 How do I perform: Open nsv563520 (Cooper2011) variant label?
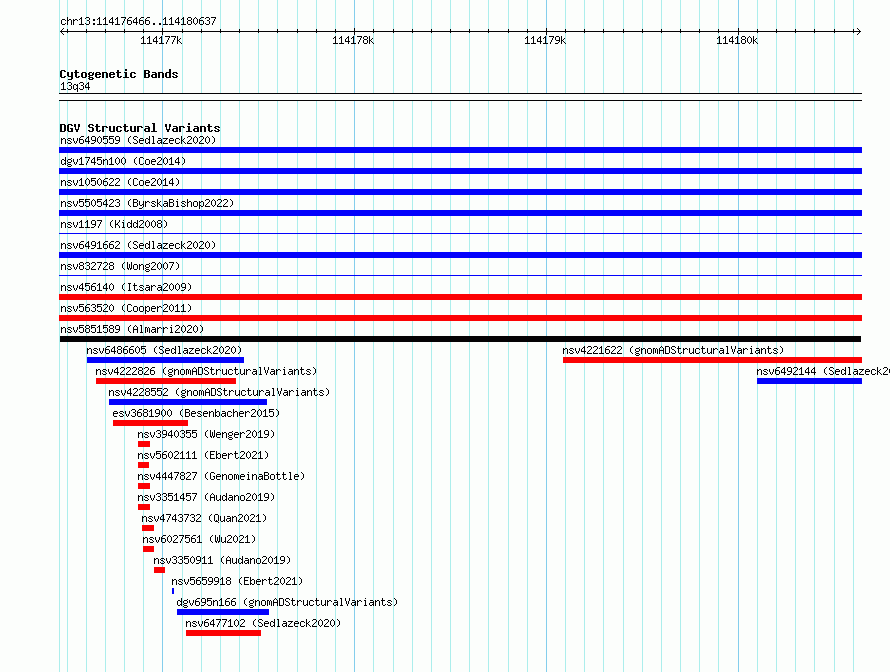(126, 308)
